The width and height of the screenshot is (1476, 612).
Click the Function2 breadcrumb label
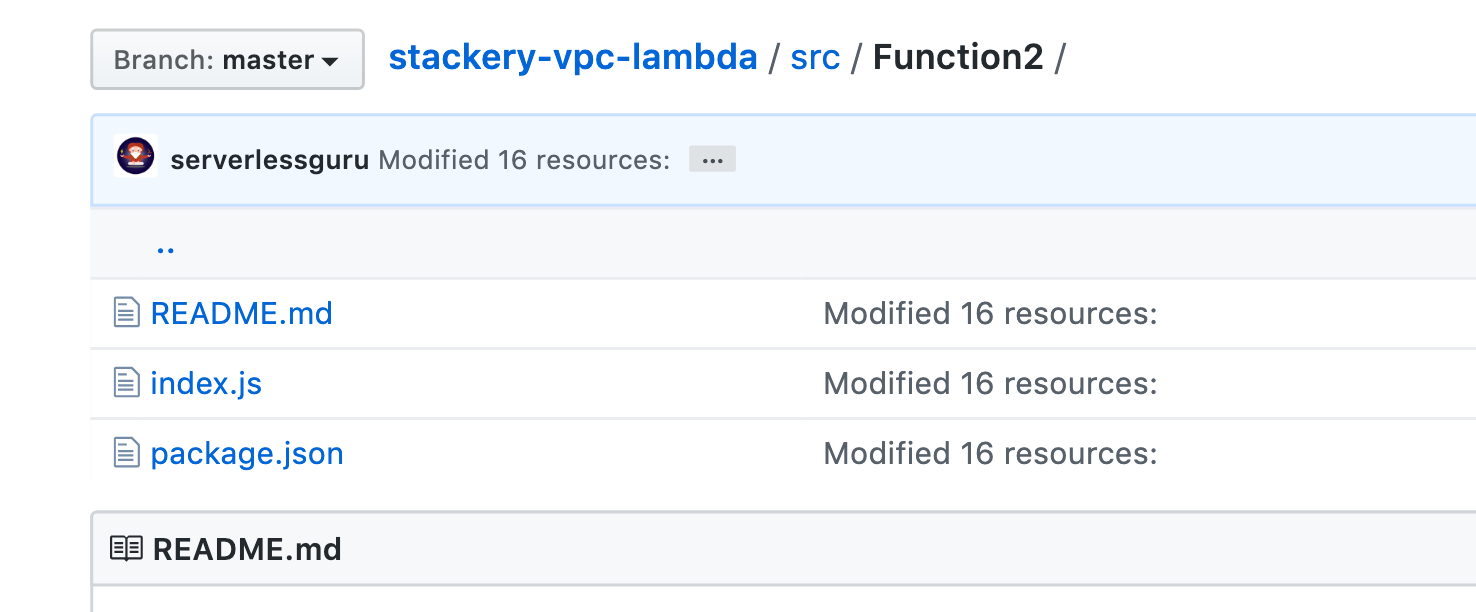[958, 58]
